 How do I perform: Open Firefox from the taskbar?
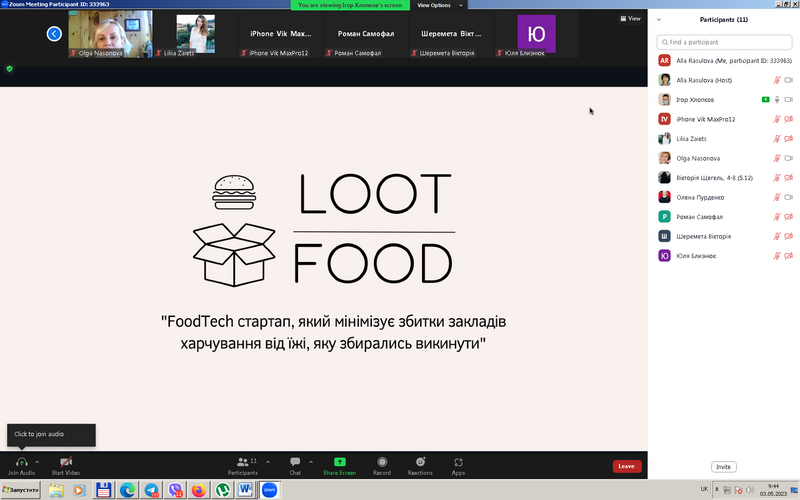click(199, 490)
